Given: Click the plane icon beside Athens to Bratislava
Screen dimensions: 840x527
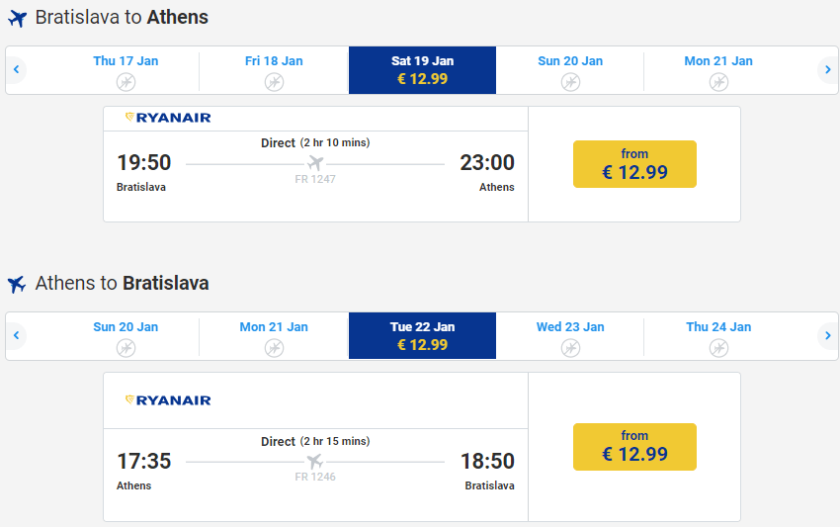Looking at the screenshot, I should tap(17, 284).
